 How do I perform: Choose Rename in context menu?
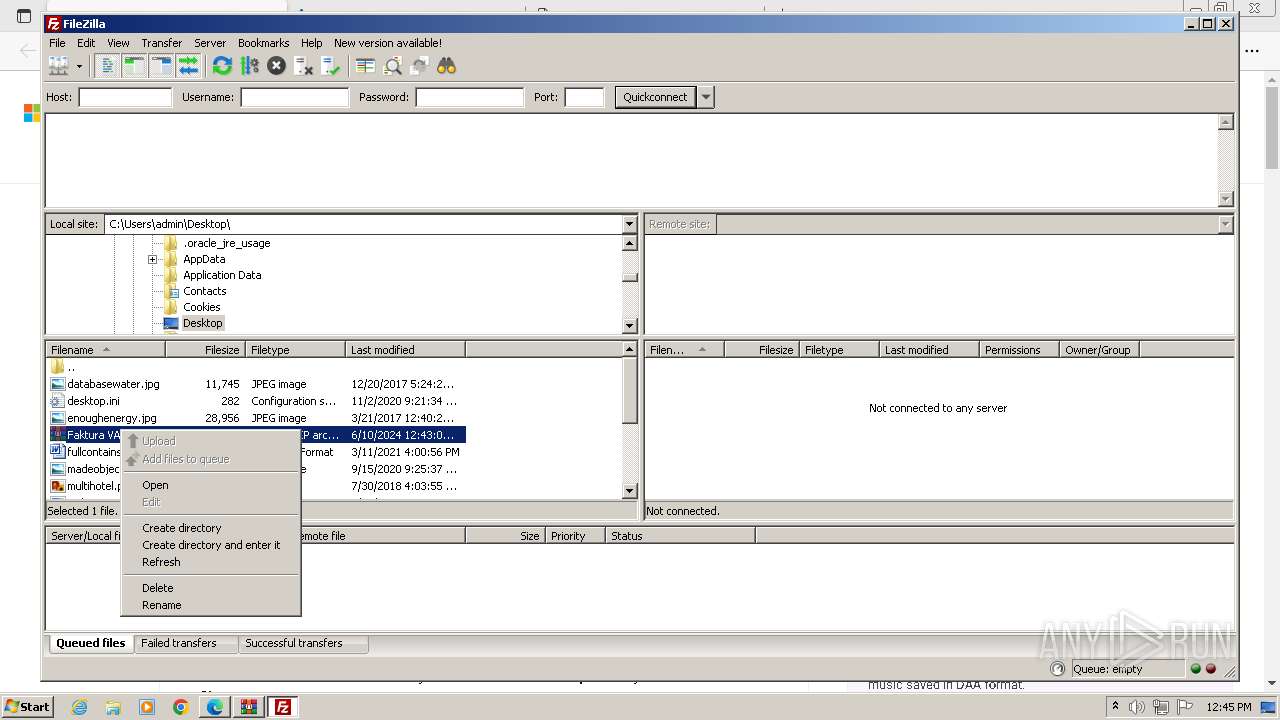(210, 605)
